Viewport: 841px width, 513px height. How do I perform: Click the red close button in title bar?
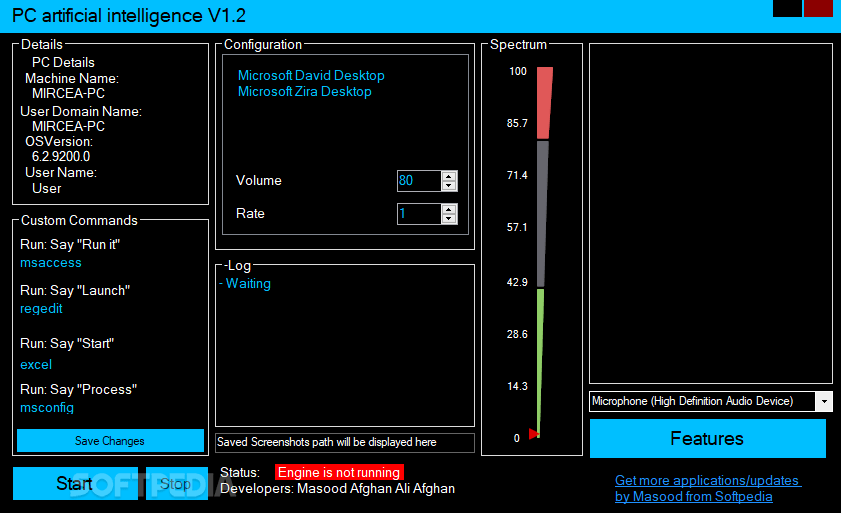818,8
